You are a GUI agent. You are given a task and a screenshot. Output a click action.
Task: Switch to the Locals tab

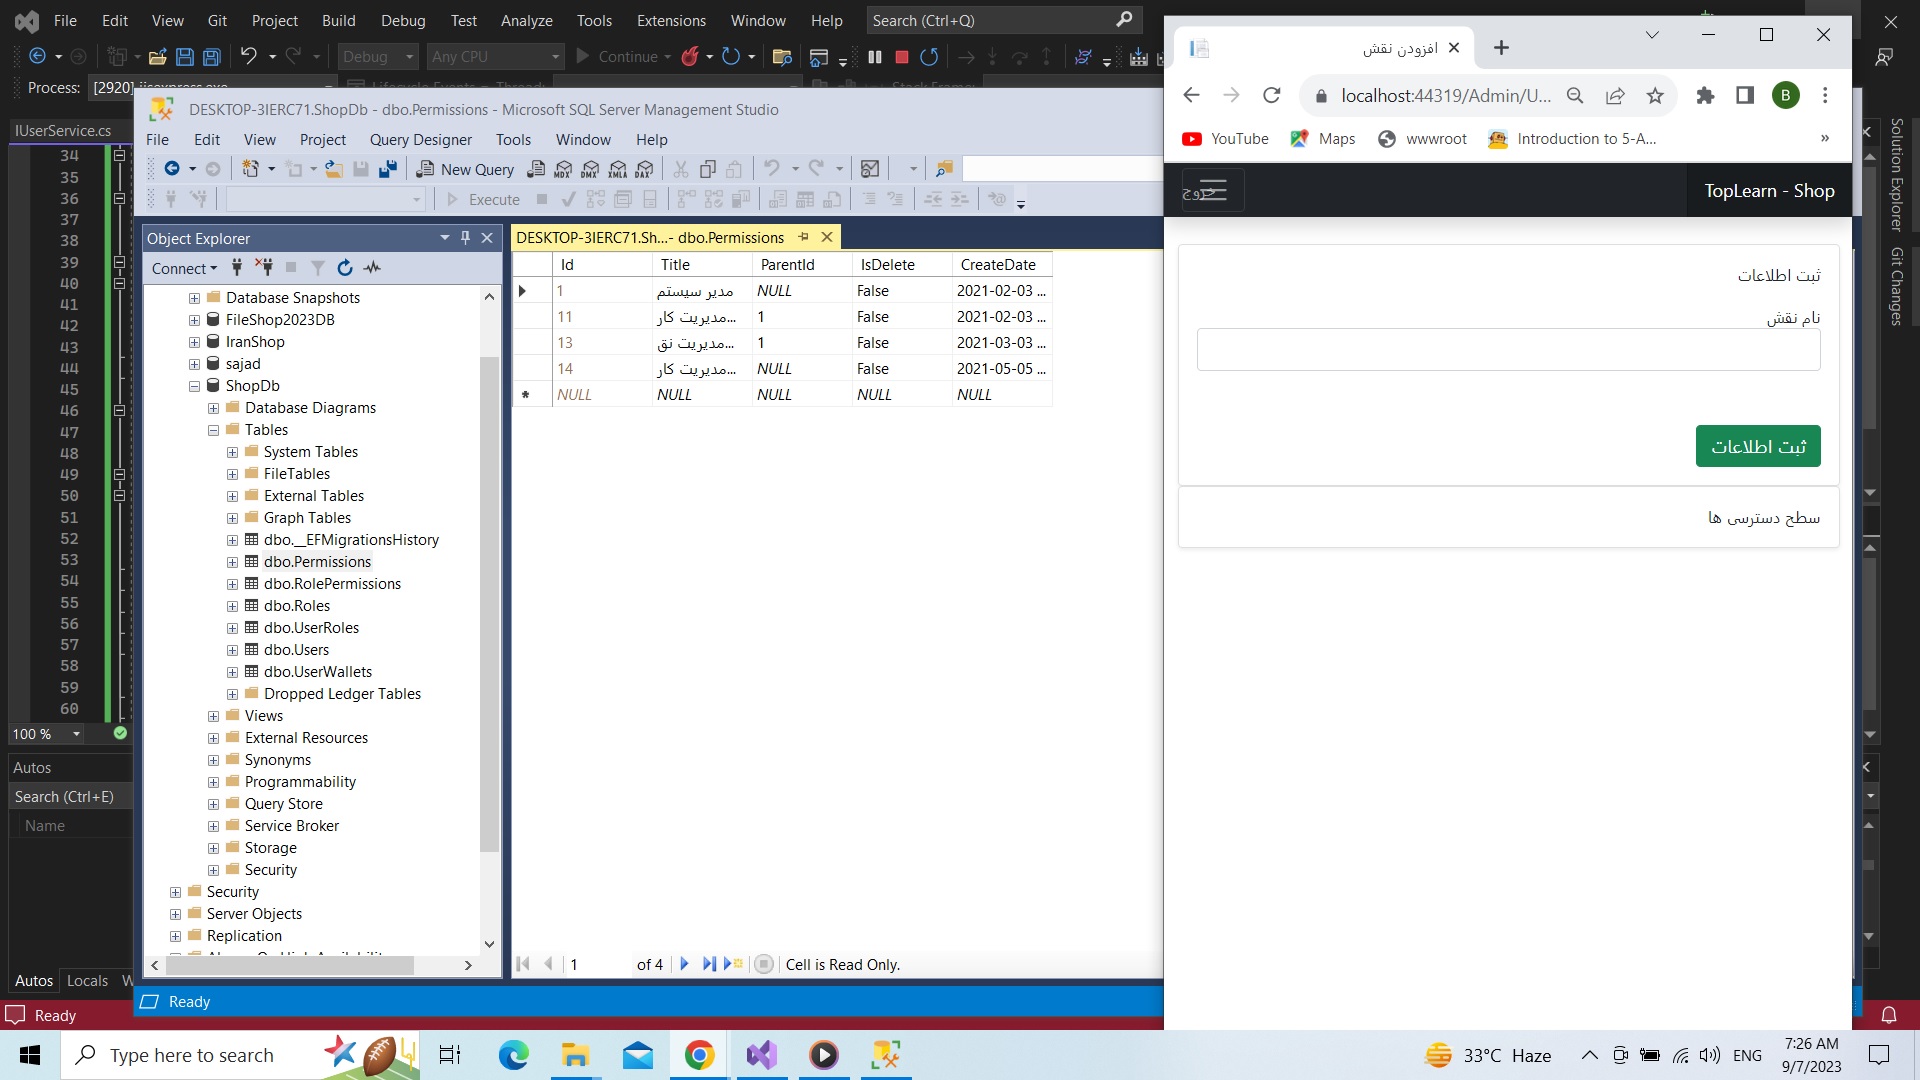[87, 980]
